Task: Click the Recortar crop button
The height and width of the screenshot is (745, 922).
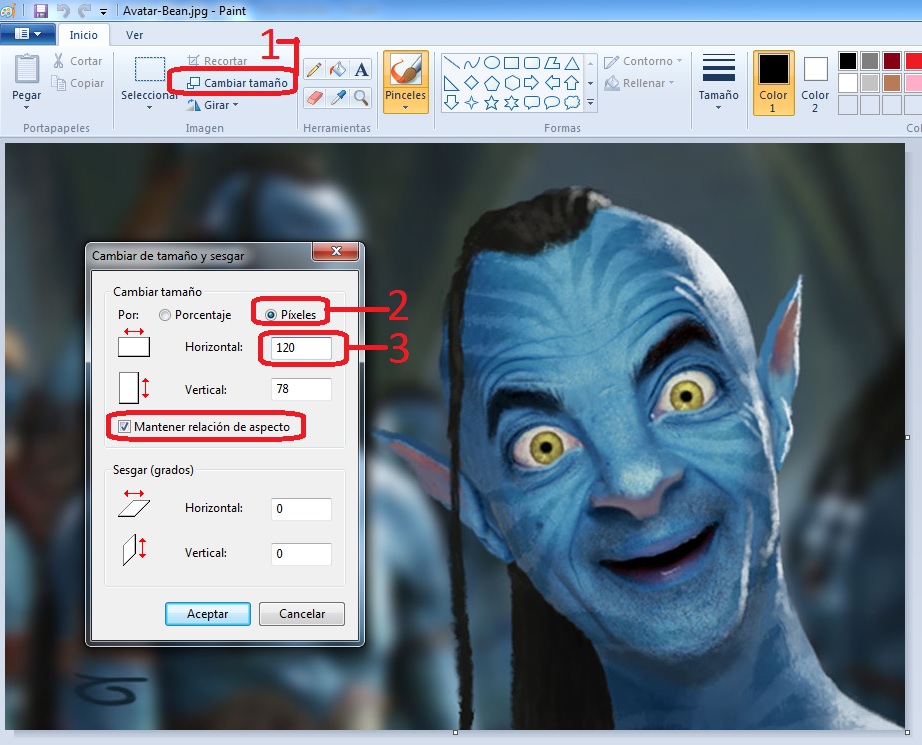Action: click(x=217, y=61)
